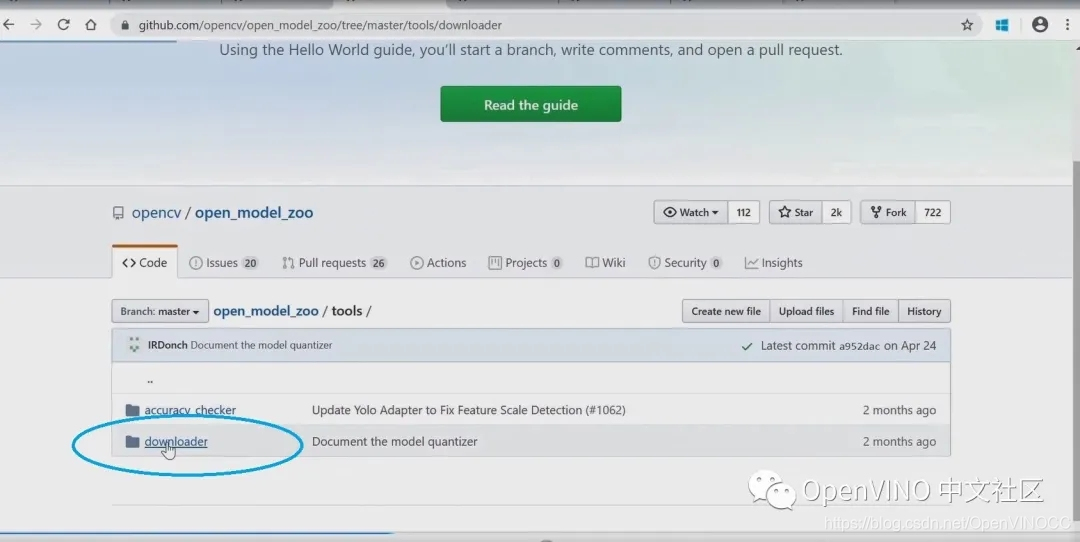Bookmark this page with the star icon

[967, 25]
